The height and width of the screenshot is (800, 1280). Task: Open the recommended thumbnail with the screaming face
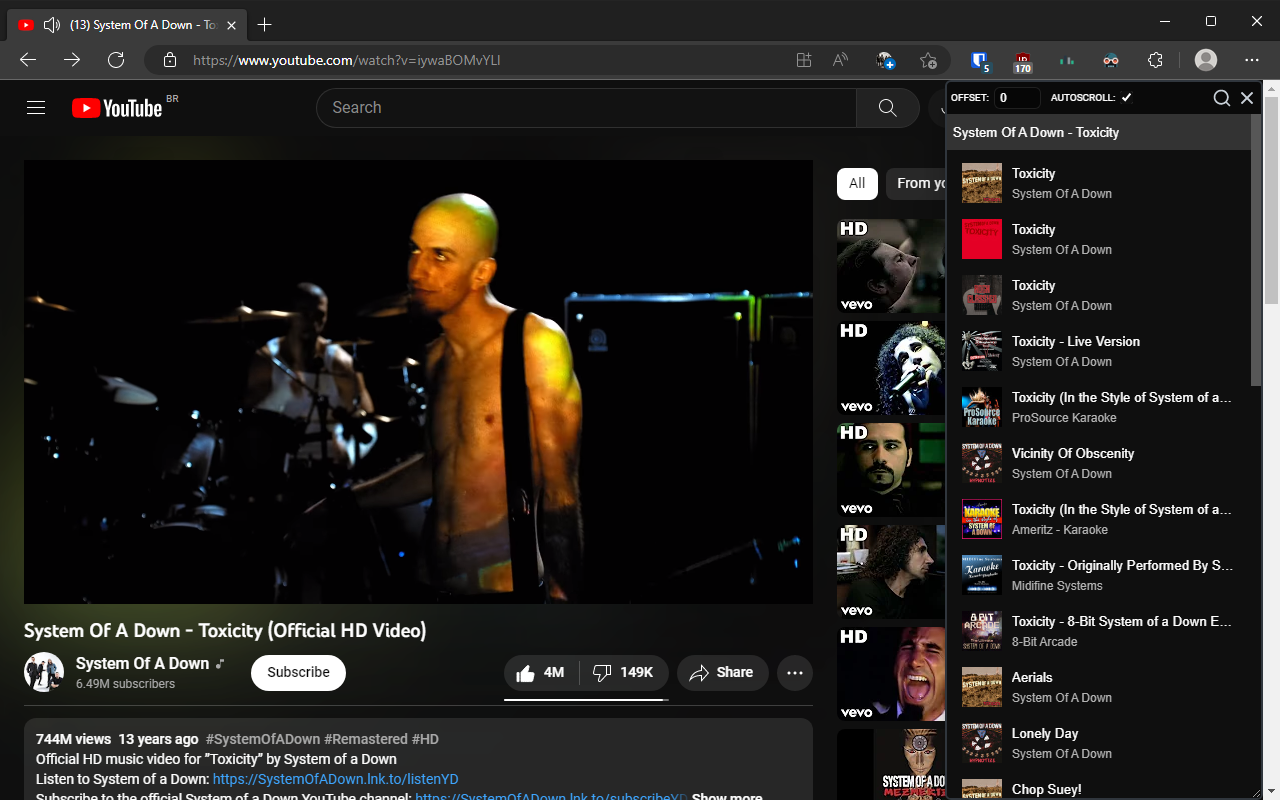click(x=891, y=674)
